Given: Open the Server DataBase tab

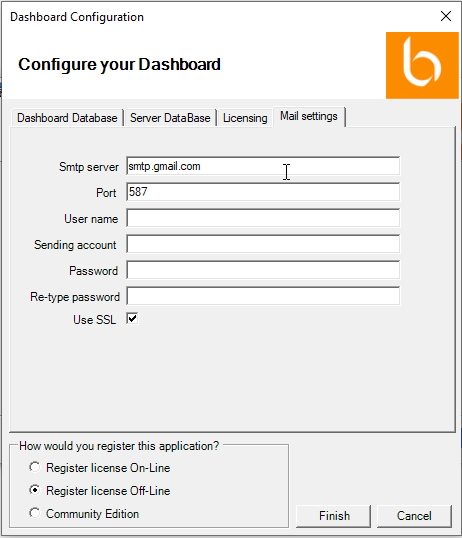Looking at the screenshot, I should click(170, 118).
